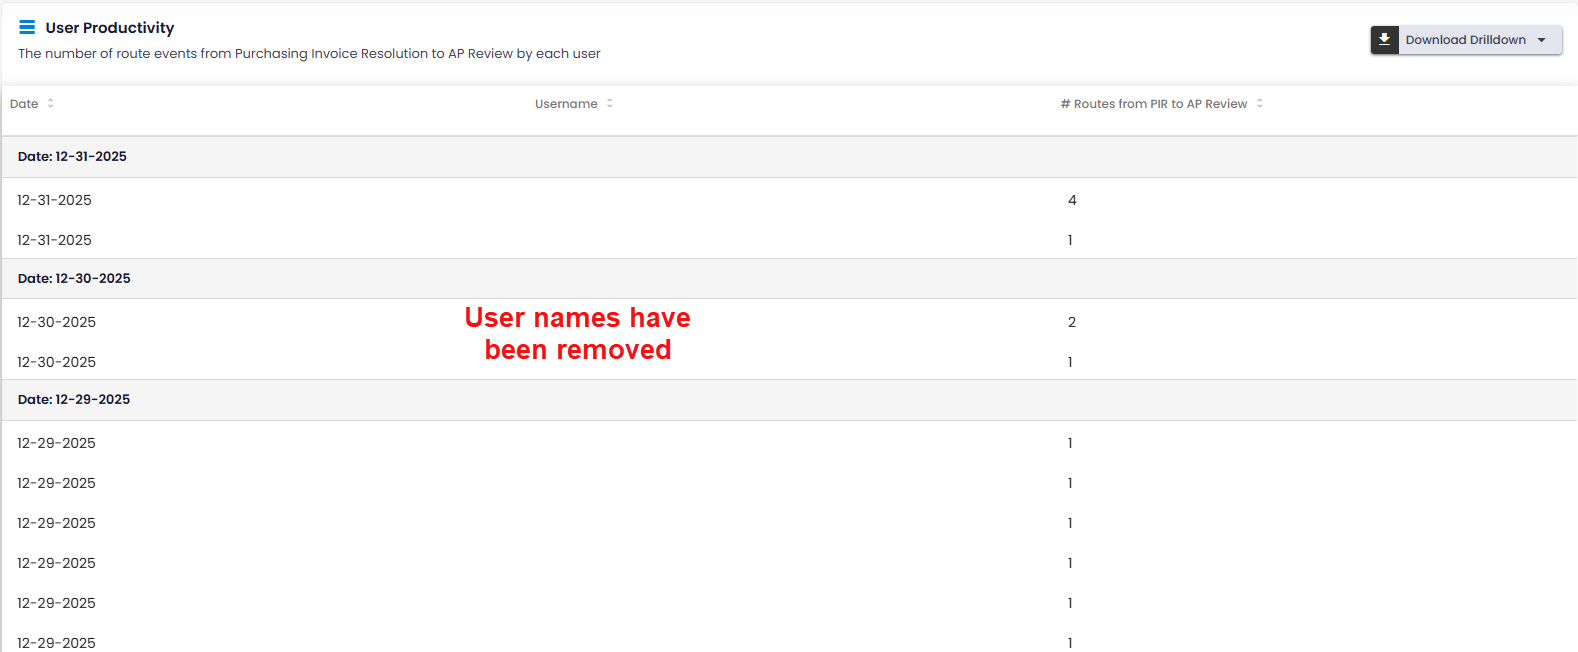This screenshot has height=652, width=1578.
Task: Click the sort arrows next to Username
Action: click(610, 104)
